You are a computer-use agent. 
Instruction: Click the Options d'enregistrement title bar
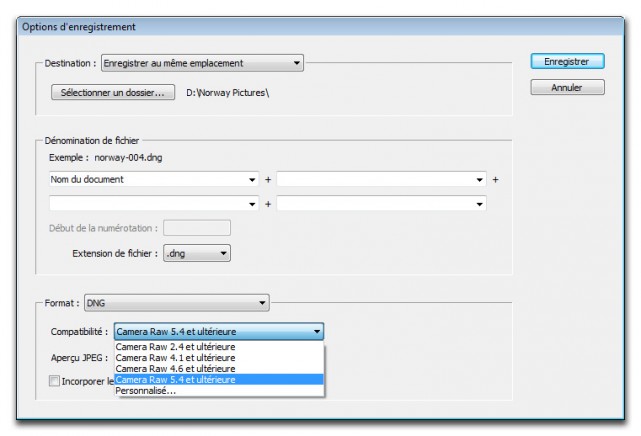click(x=320, y=27)
